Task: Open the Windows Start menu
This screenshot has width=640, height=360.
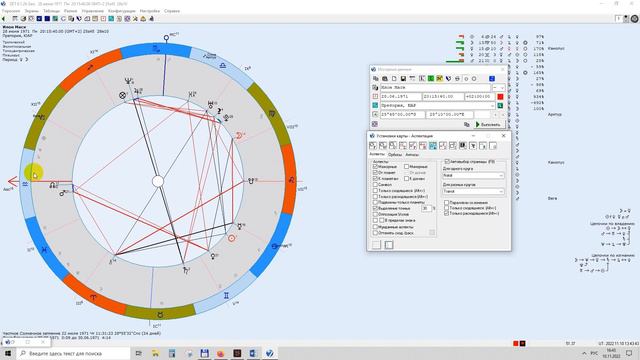Action: point(8,353)
